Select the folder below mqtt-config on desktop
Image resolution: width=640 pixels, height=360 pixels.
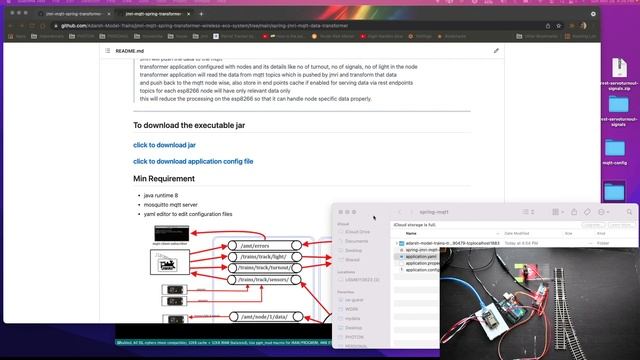(615, 191)
